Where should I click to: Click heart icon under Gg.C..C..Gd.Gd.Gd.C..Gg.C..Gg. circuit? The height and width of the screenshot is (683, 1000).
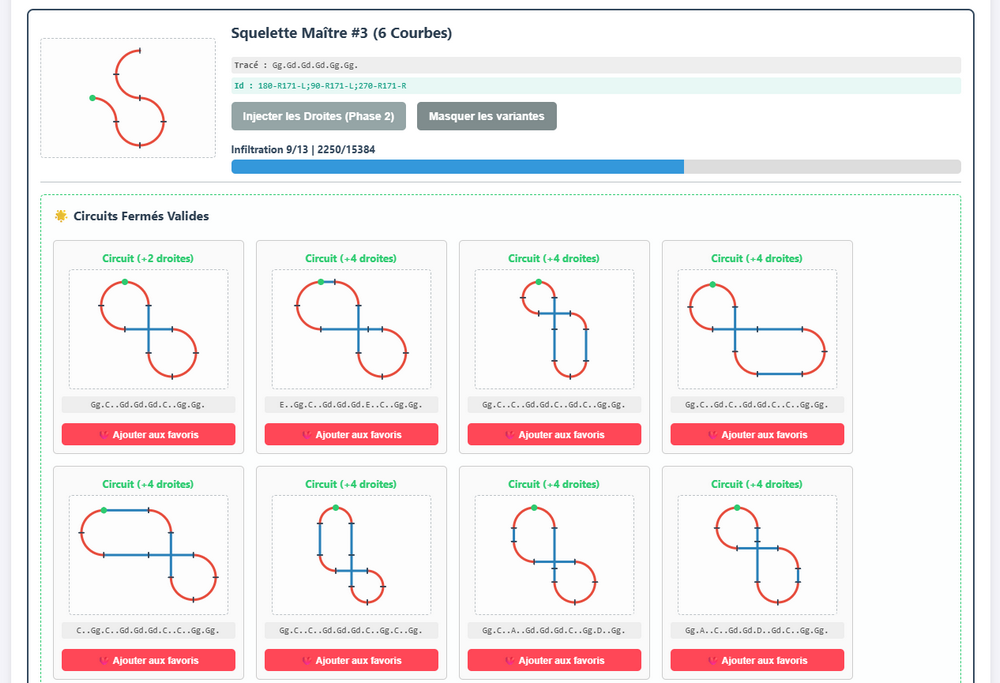[x=307, y=660]
